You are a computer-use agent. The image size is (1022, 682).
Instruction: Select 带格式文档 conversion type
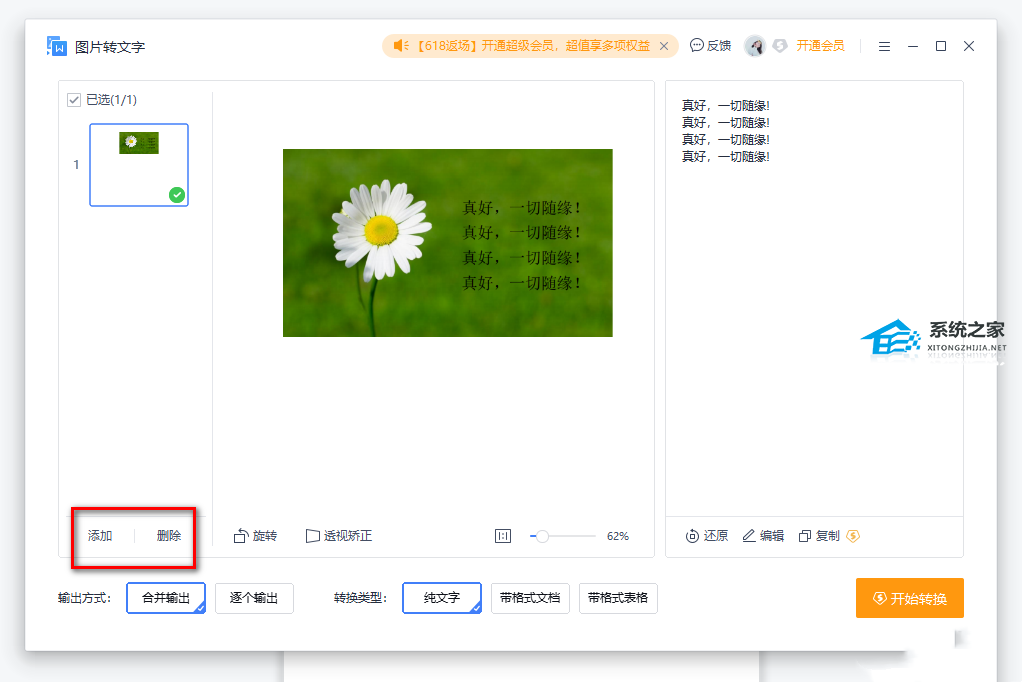tap(530, 598)
